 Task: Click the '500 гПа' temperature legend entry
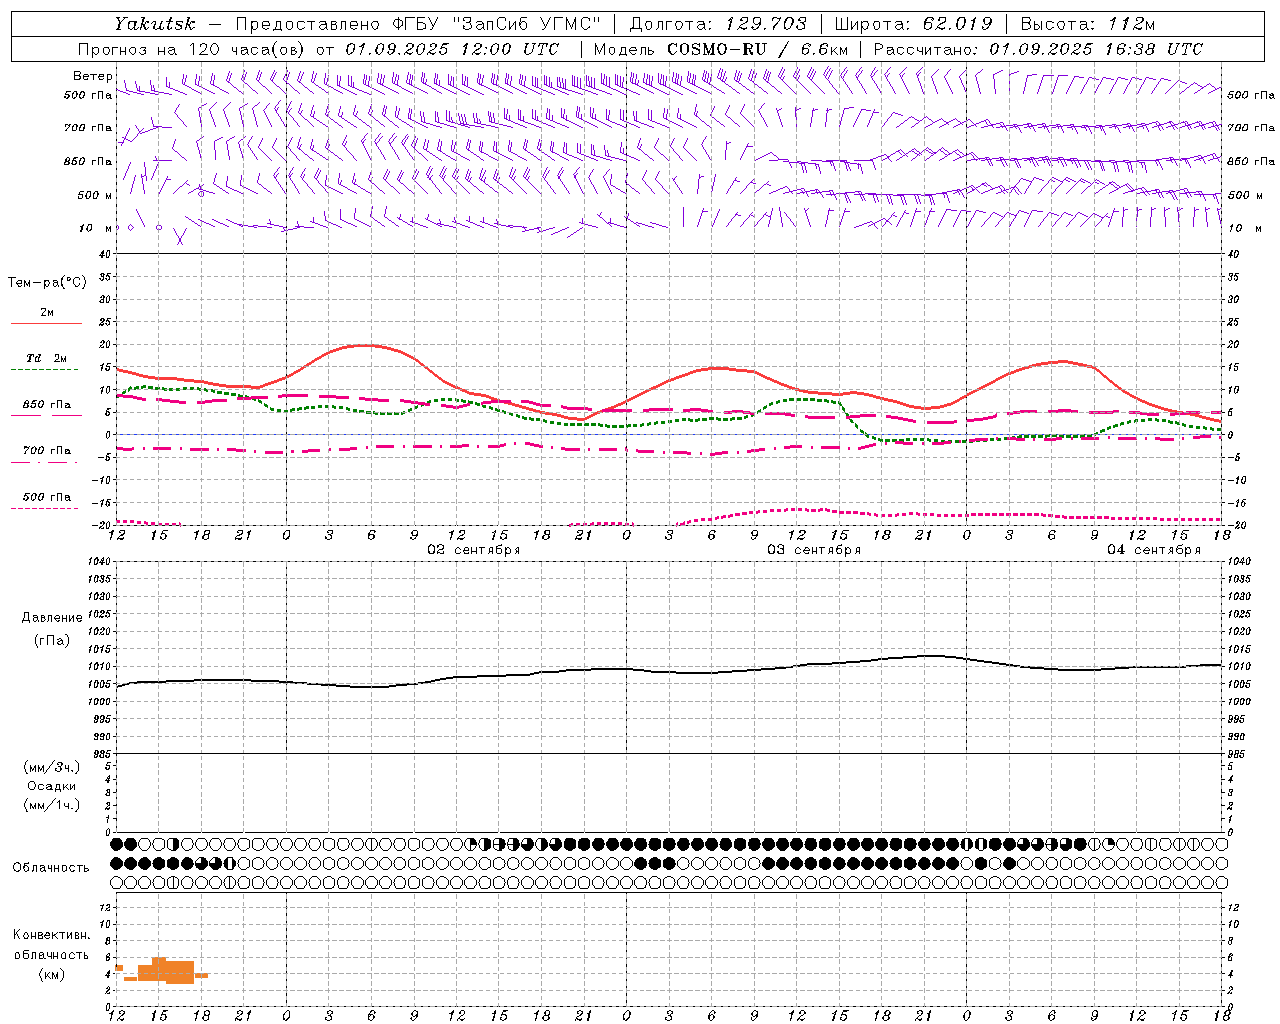(47, 496)
